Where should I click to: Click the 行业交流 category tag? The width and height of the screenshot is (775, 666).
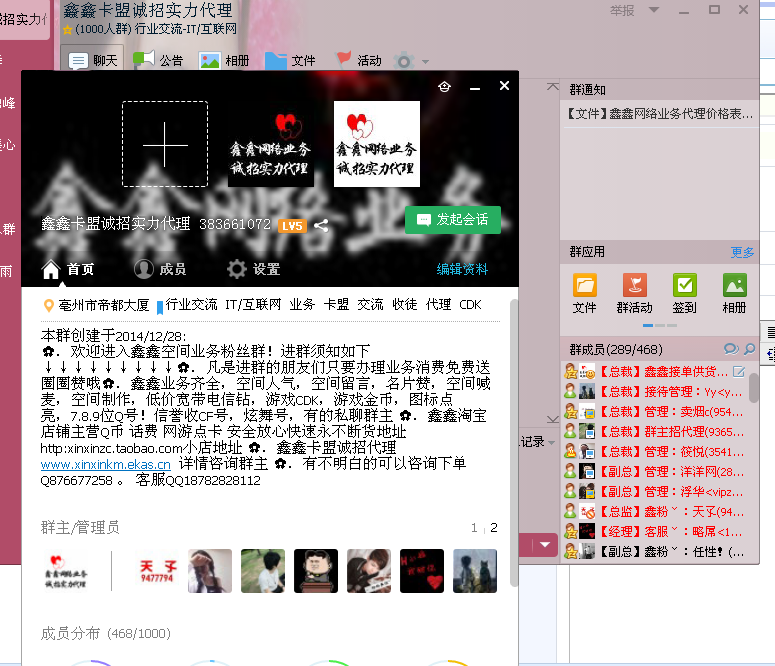coord(191,305)
